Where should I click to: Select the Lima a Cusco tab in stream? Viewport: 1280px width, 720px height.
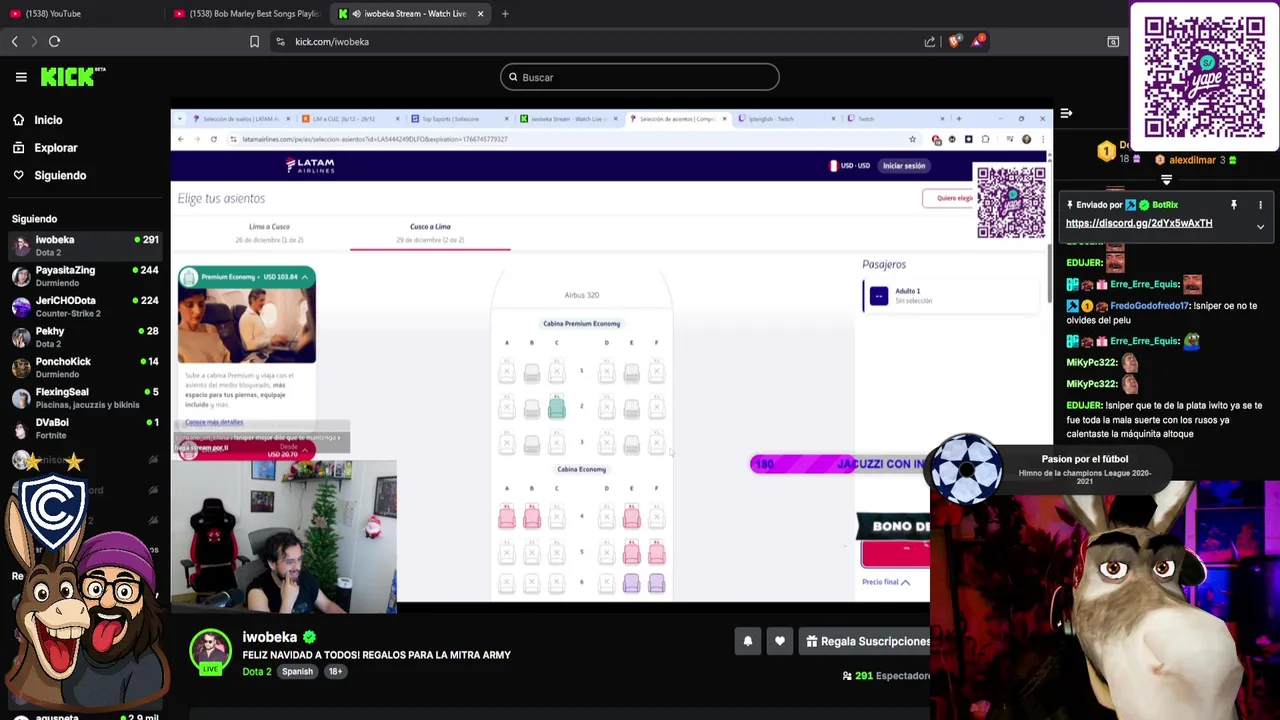[x=269, y=232]
